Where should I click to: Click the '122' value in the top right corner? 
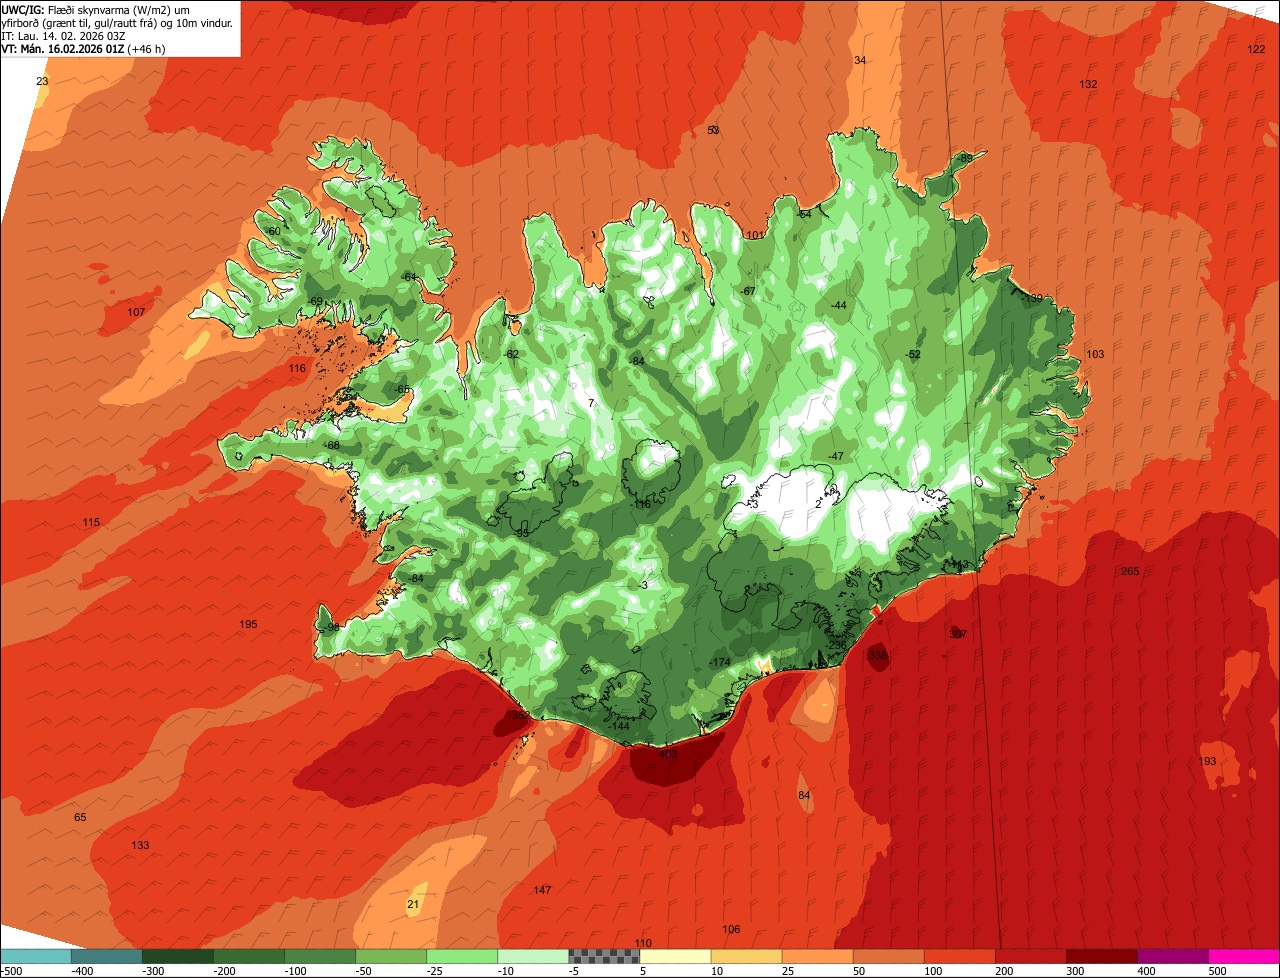click(x=1256, y=49)
